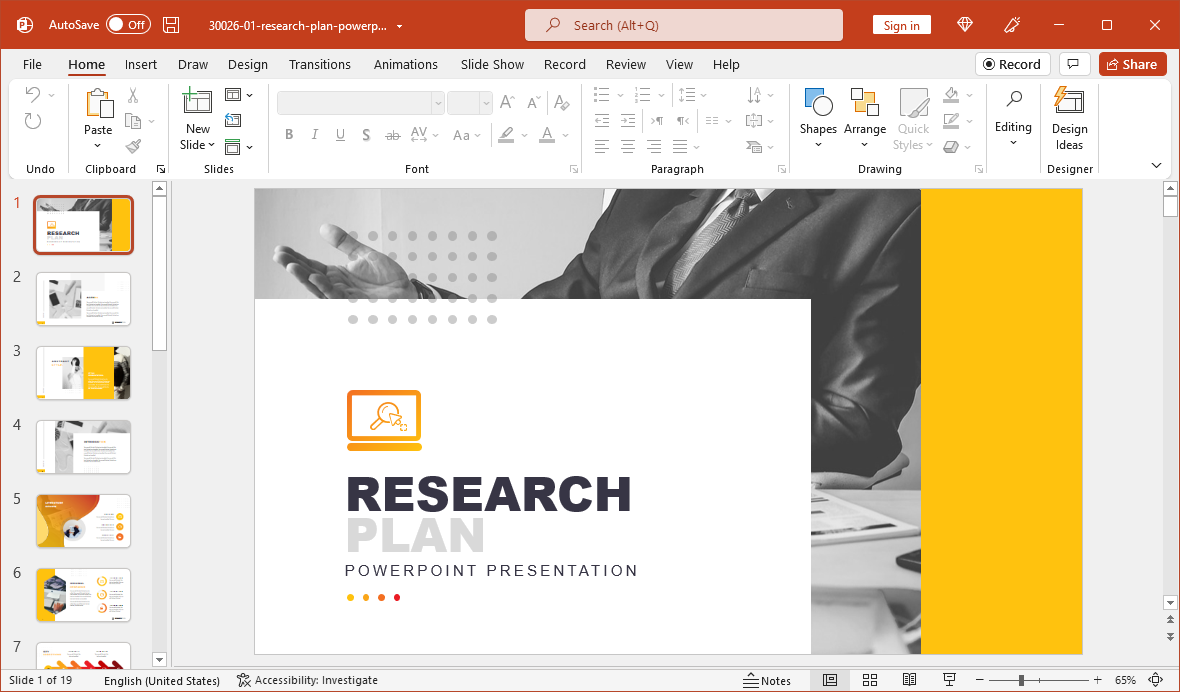Select slide 3 thumbnail
The image size is (1180, 692).
point(83,373)
